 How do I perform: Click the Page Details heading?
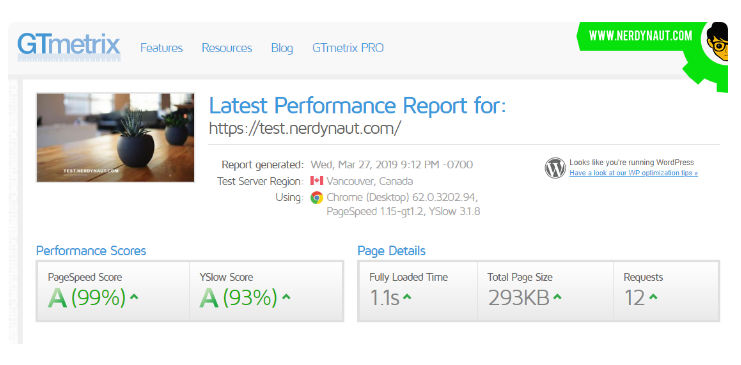tap(391, 251)
